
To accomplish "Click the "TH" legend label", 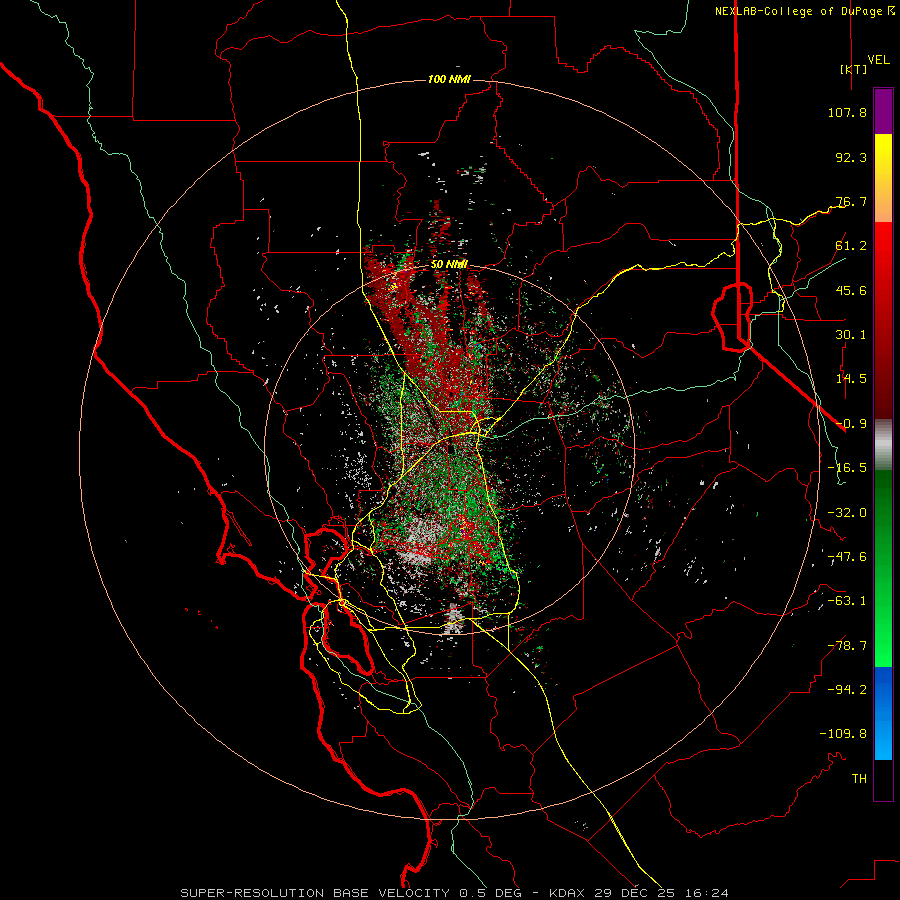I will (x=859, y=779).
